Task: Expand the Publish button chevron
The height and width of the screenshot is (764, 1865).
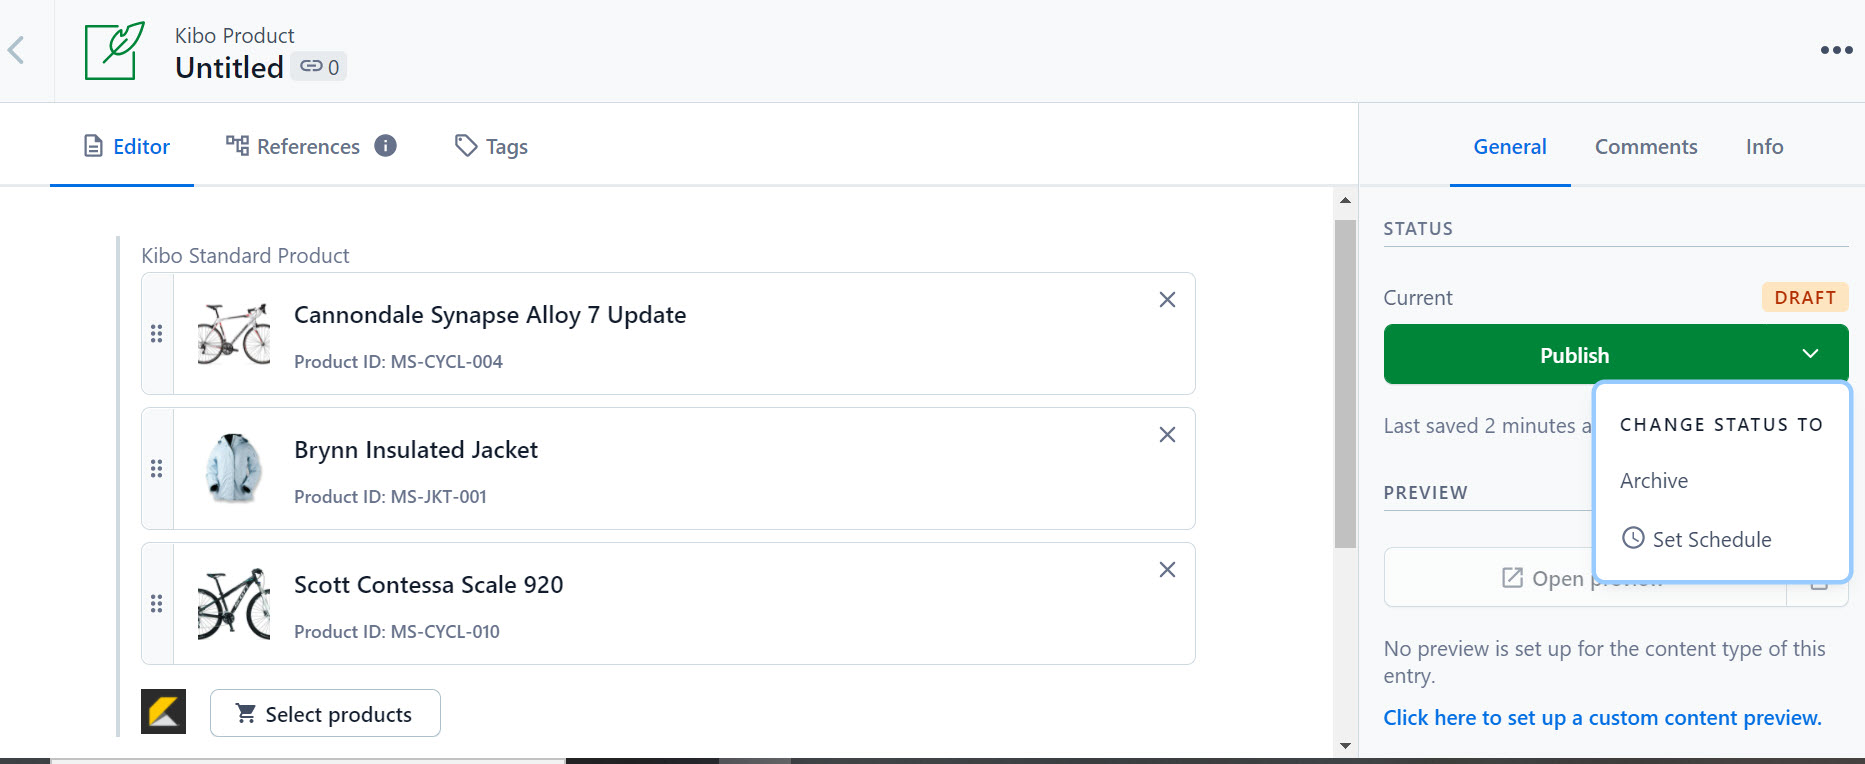Action: click(1810, 353)
